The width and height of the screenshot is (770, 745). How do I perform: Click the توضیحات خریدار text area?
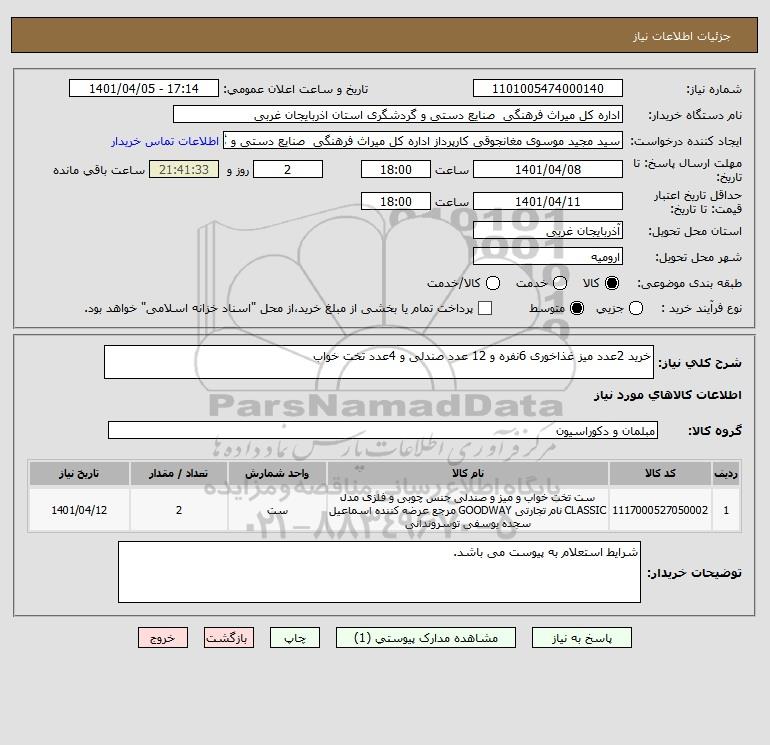pyautogui.click(x=379, y=572)
